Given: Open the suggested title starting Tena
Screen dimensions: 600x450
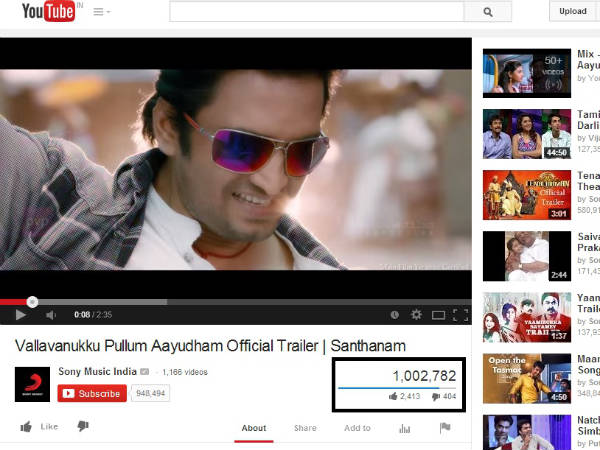Looking at the screenshot, I should (x=589, y=181).
